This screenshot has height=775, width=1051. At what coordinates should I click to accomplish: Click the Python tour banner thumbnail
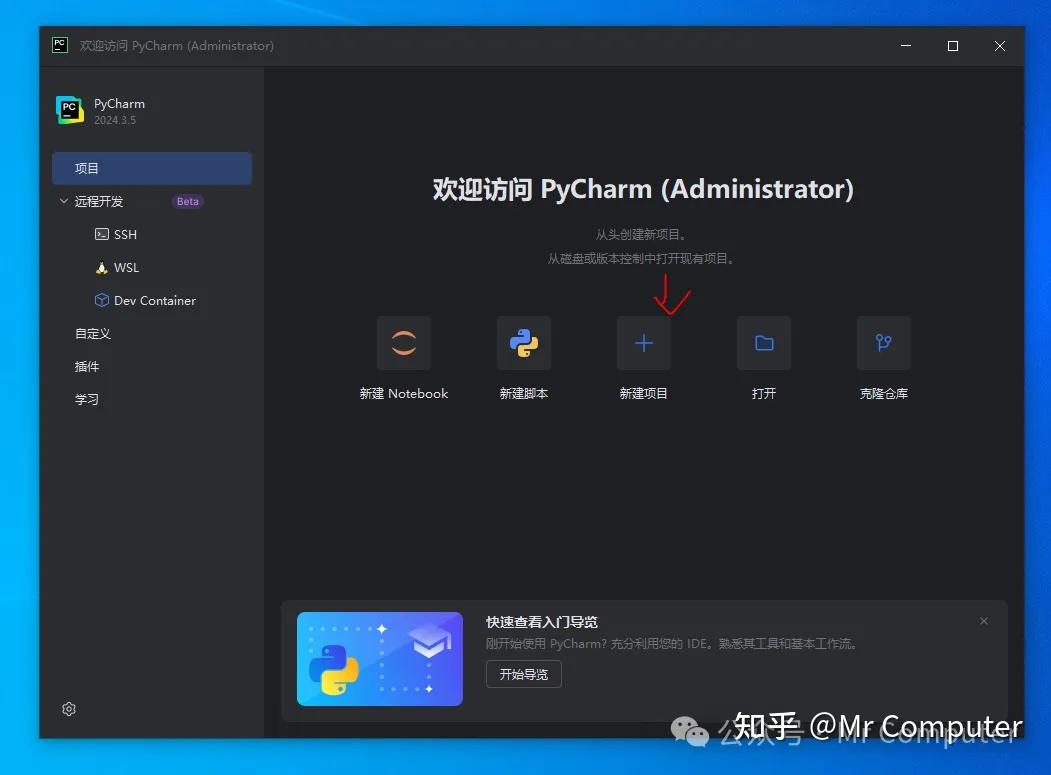(x=380, y=658)
